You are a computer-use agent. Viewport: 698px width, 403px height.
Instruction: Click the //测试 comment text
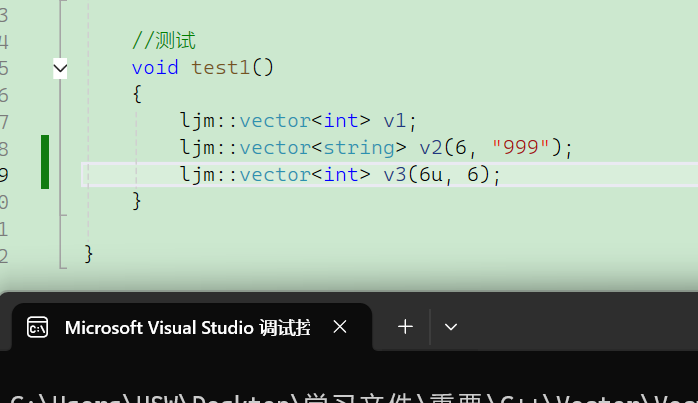pyautogui.click(x=164, y=41)
